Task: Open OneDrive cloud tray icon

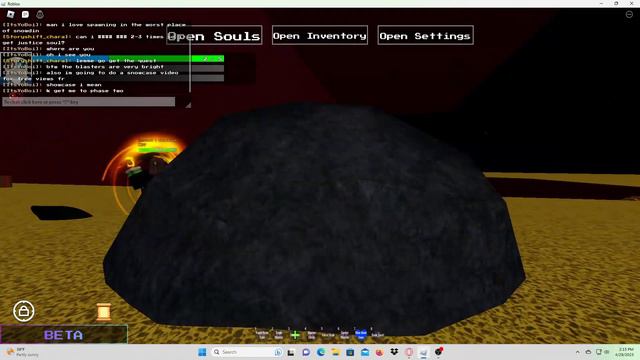Action: coord(588,352)
